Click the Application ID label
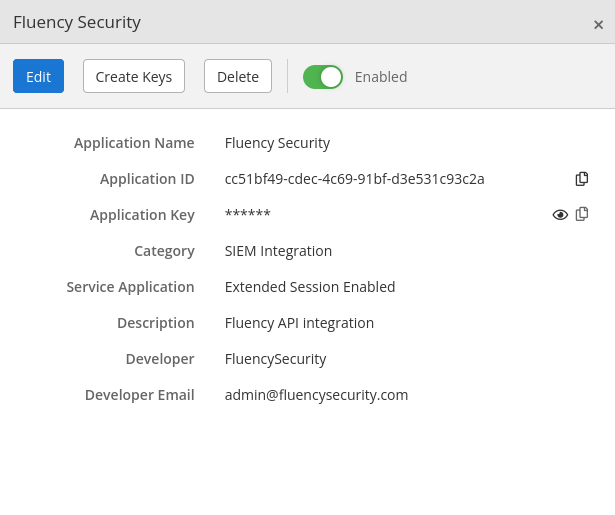The height and width of the screenshot is (515, 615). pyautogui.click(x=147, y=179)
